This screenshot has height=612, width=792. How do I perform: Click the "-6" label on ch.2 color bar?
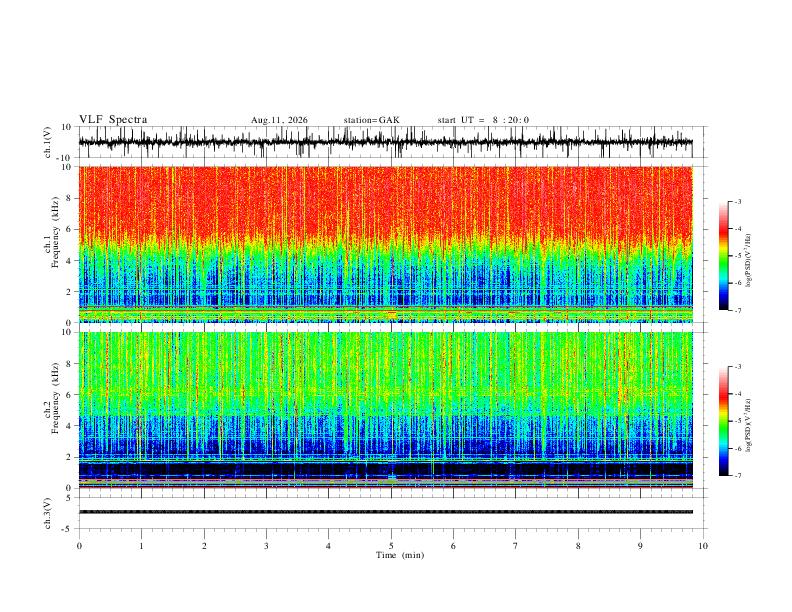tap(738, 448)
